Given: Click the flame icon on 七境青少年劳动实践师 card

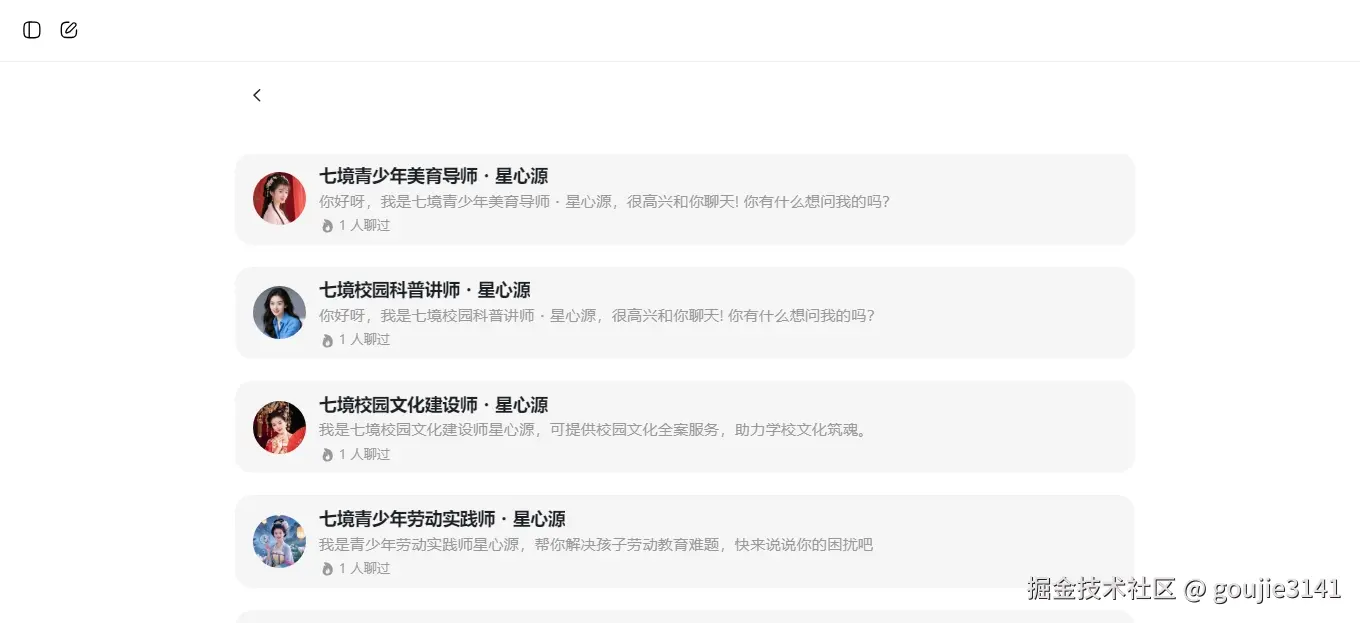Looking at the screenshot, I should (327, 568).
